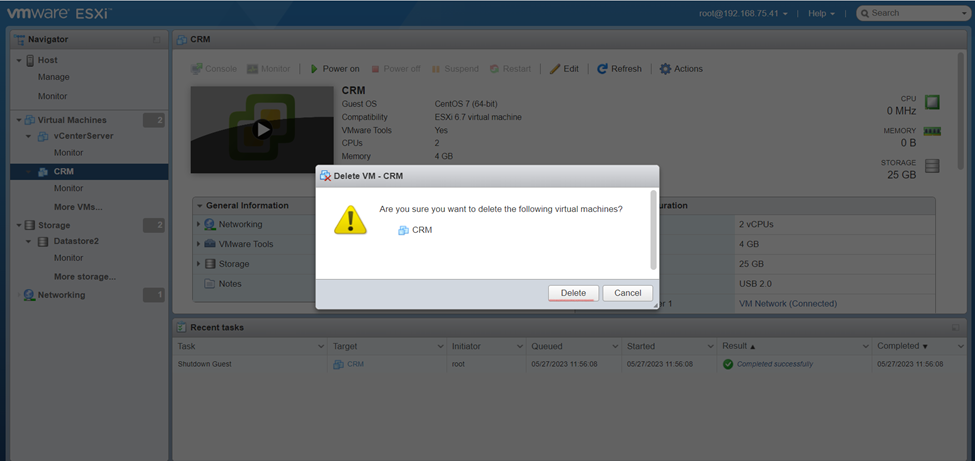Select Manage under Host
The width and height of the screenshot is (975, 461).
53,77
